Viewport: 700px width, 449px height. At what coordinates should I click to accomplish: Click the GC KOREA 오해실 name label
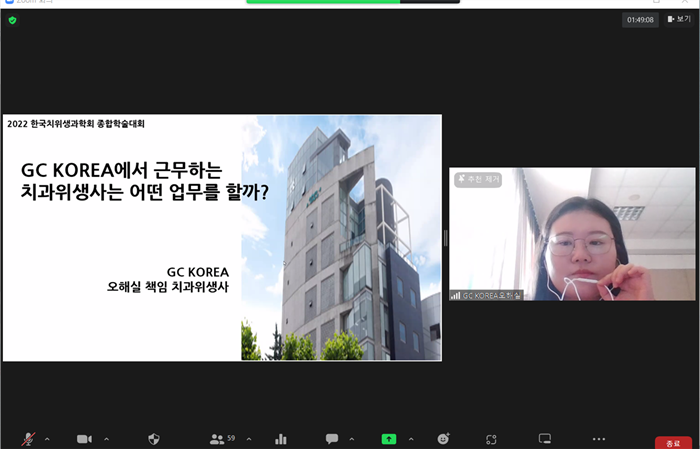point(491,295)
